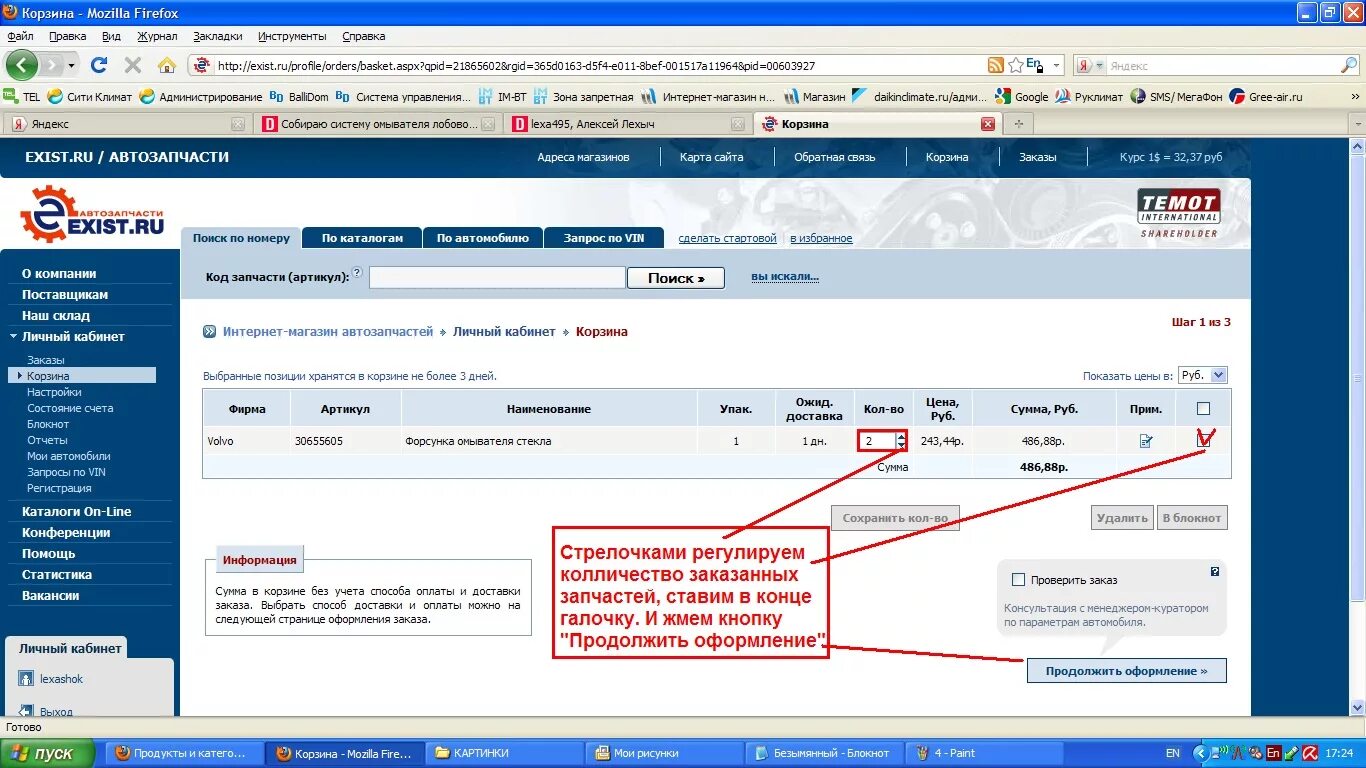Tick the select-all checkbox in table header

(x=1203, y=408)
